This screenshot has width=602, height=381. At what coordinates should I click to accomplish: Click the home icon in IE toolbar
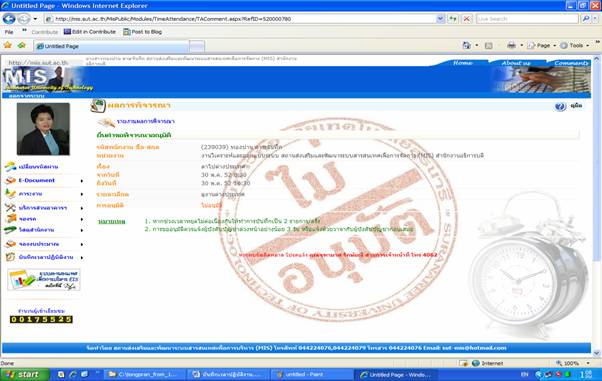click(x=466, y=45)
